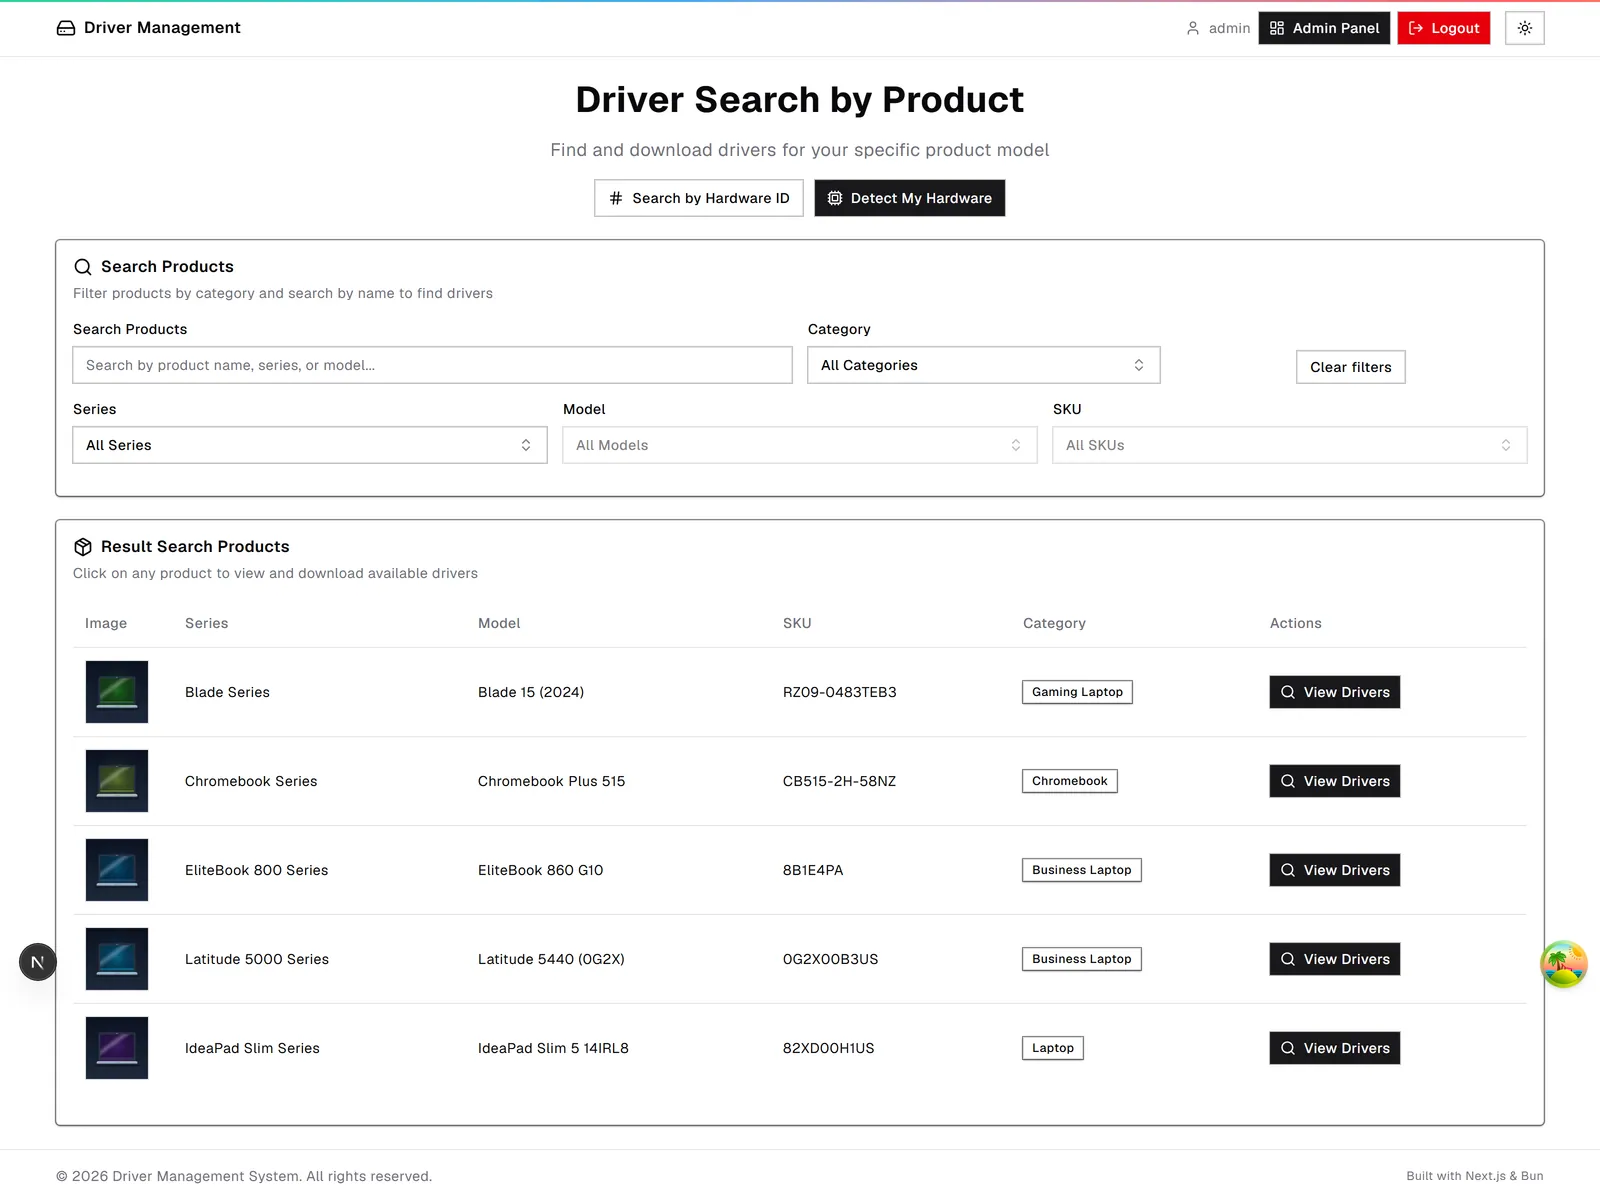Click the island palm tree floating icon
The width and height of the screenshot is (1600, 1202).
pos(1564,964)
